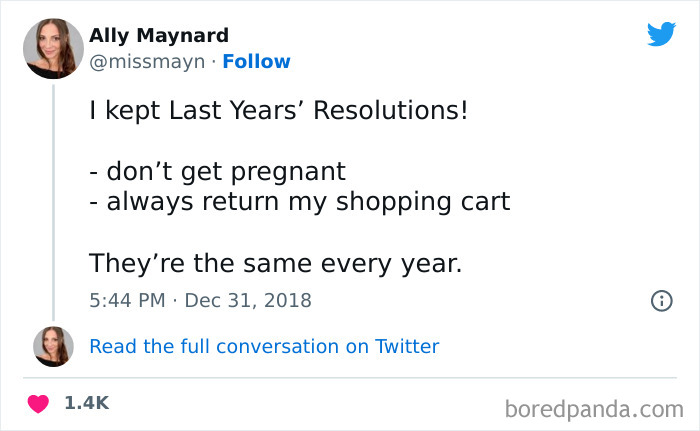Open Ally Maynard's large profile photo
The image size is (700, 431).
[x=53, y=48]
